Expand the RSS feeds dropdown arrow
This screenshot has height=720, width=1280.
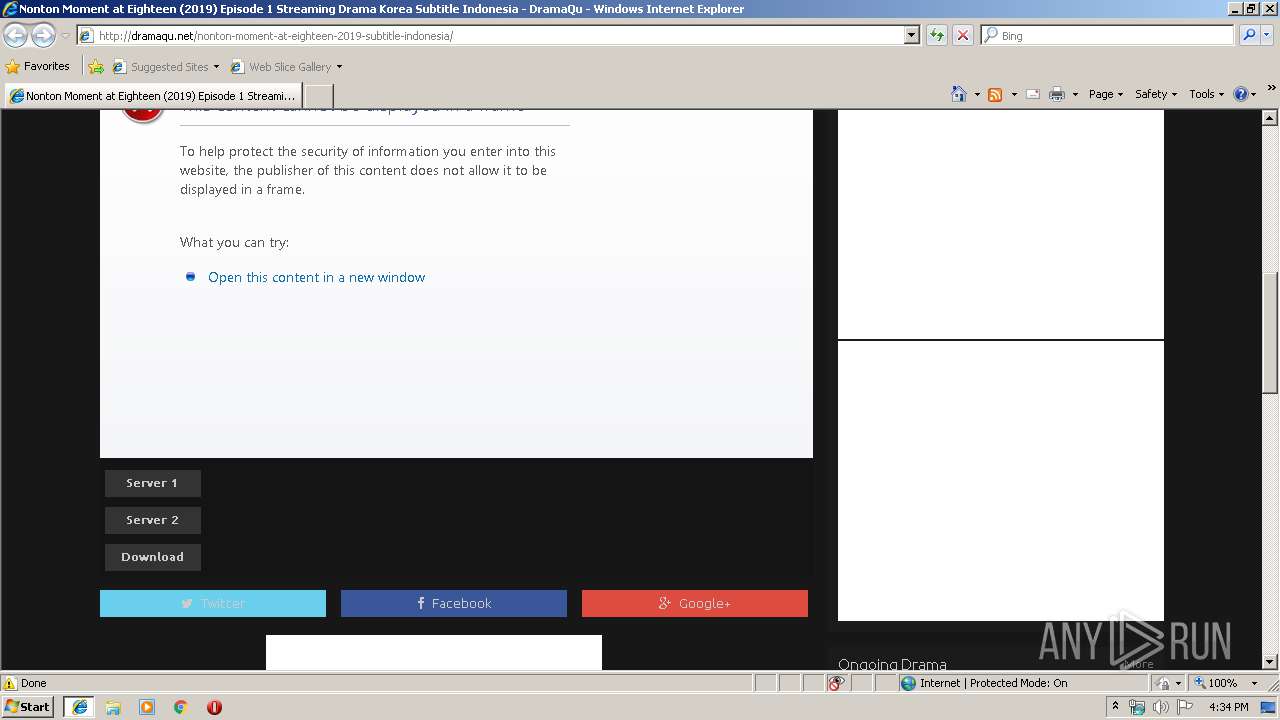pos(1014,94)
